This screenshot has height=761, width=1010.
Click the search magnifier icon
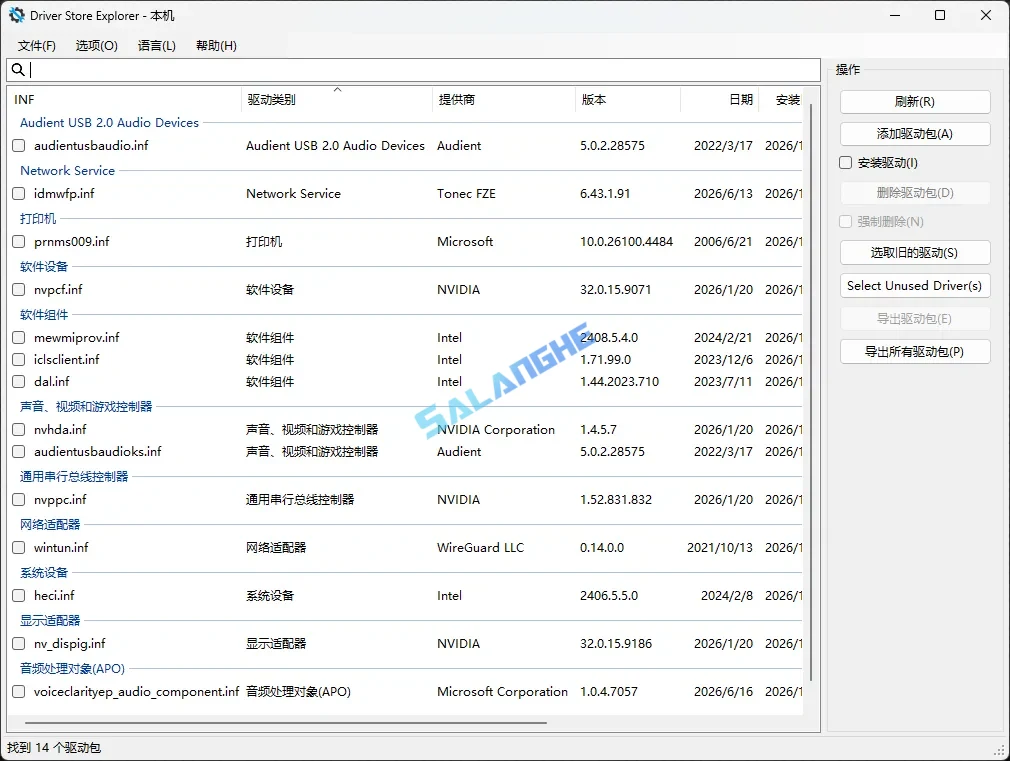coord(18,70)
